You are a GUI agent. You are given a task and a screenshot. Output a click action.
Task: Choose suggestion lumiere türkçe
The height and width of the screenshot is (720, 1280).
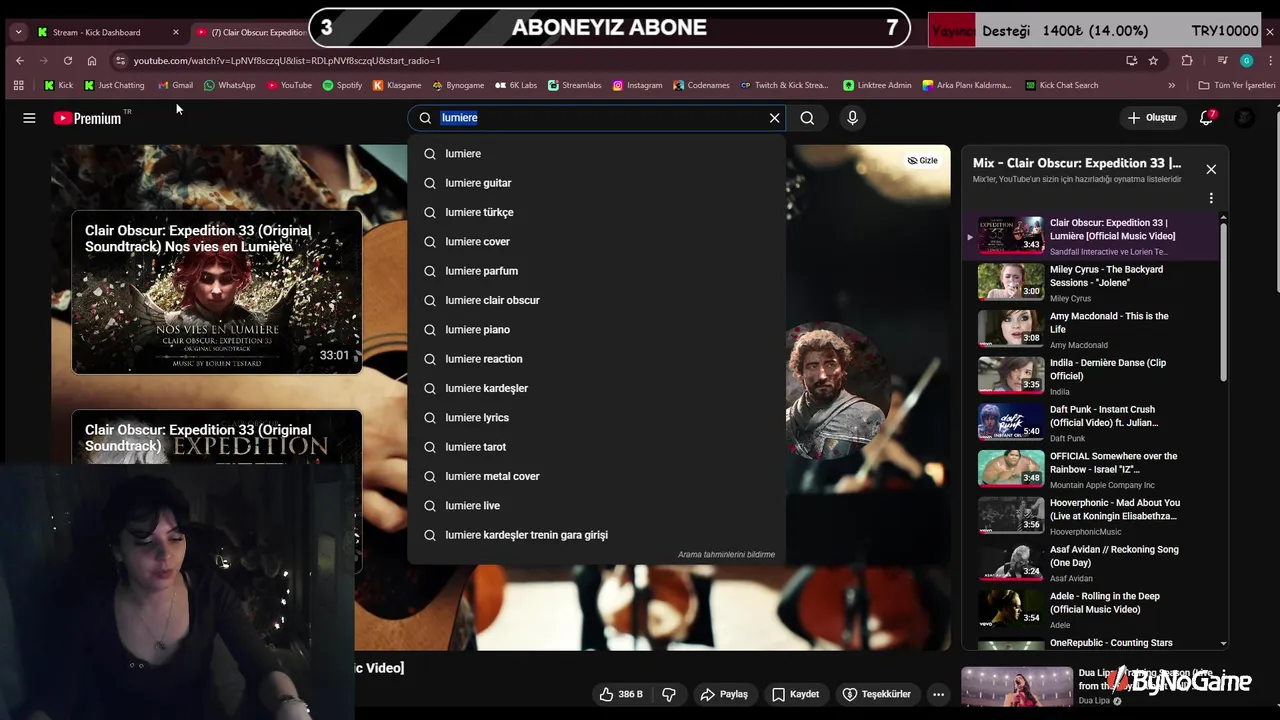pos(596,212)
